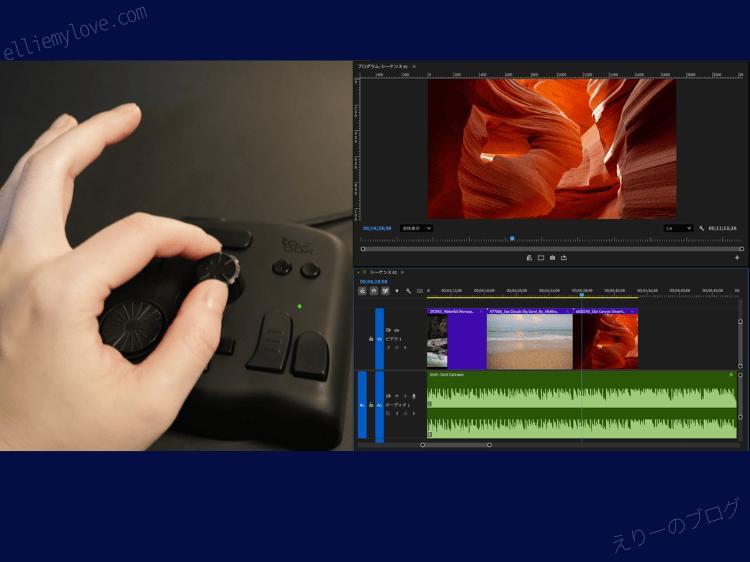
Task: Open the button editor plus icon
Action: (737, 258)
